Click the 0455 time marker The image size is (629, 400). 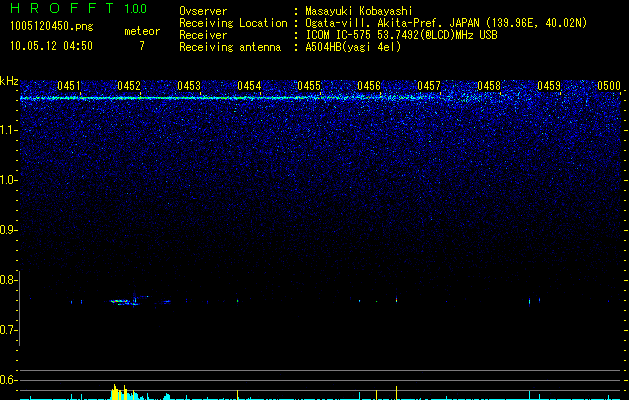pos(309,85)
